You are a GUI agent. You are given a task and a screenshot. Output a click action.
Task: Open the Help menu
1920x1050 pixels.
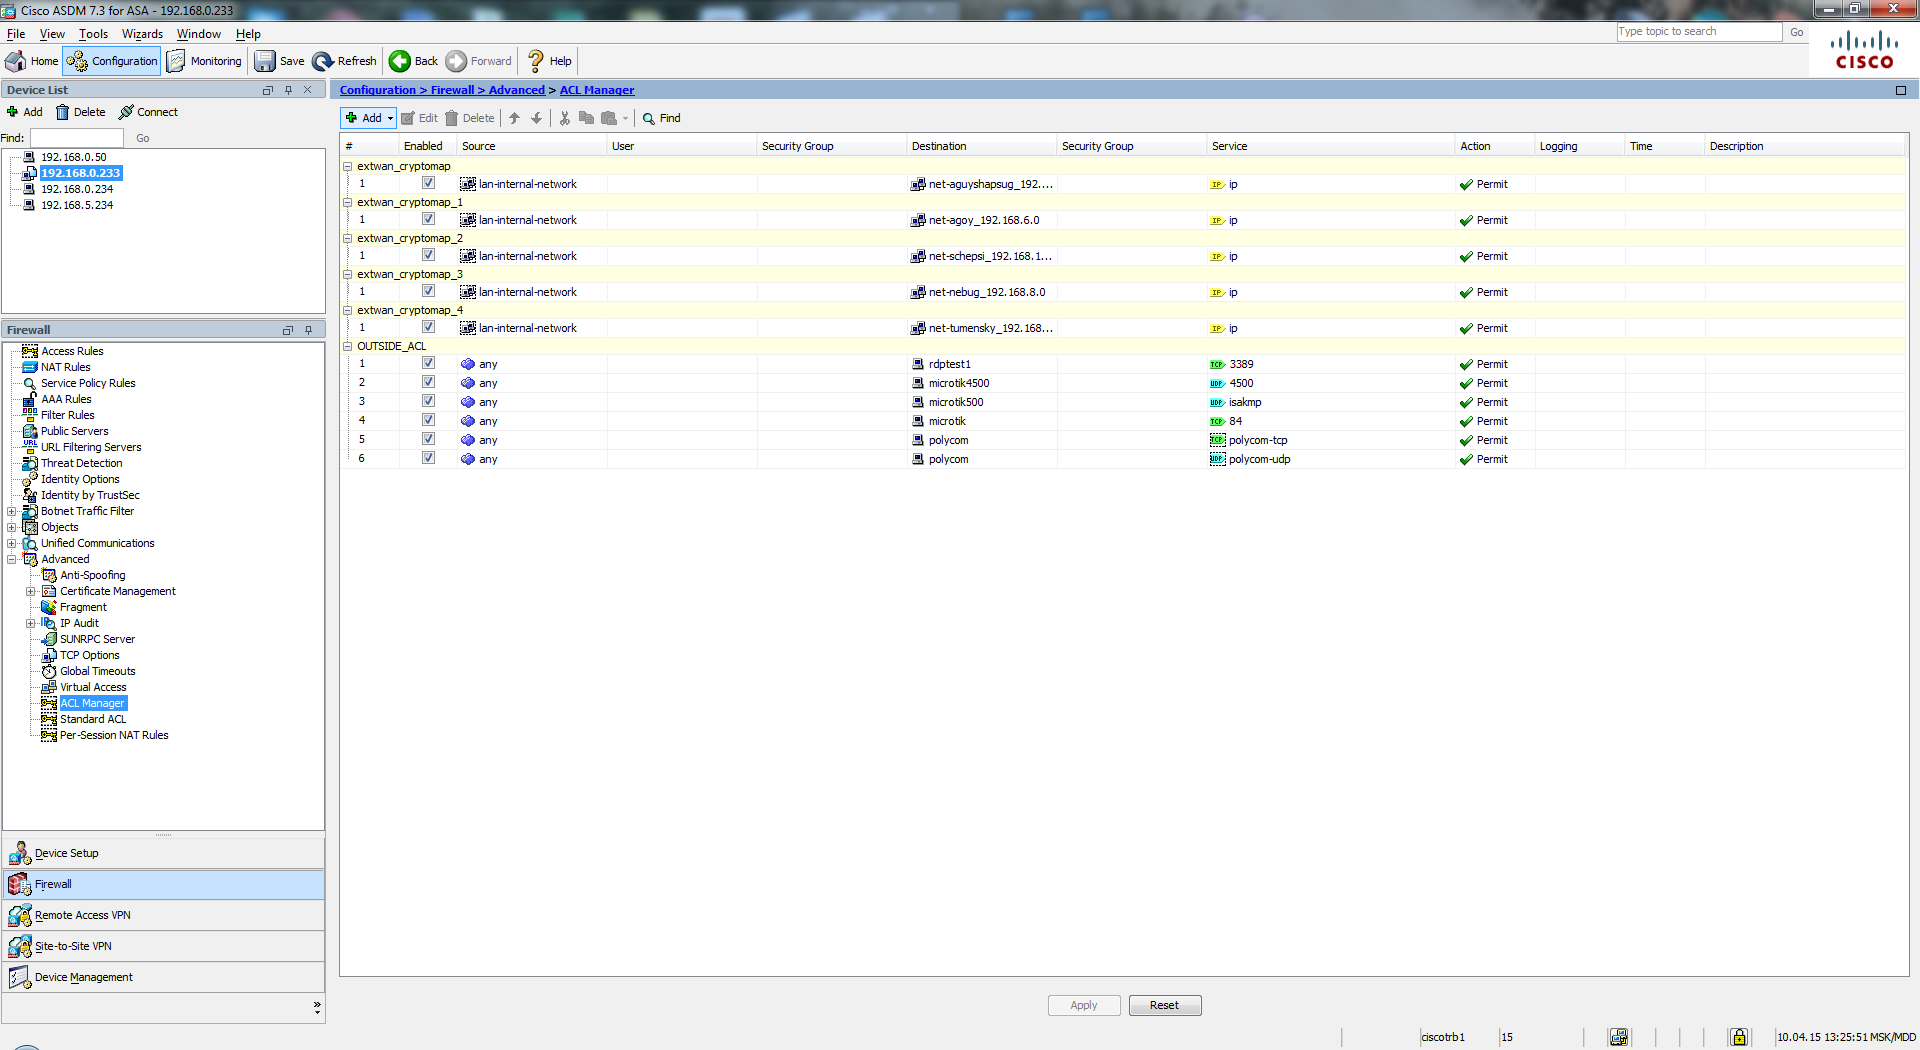248,34
